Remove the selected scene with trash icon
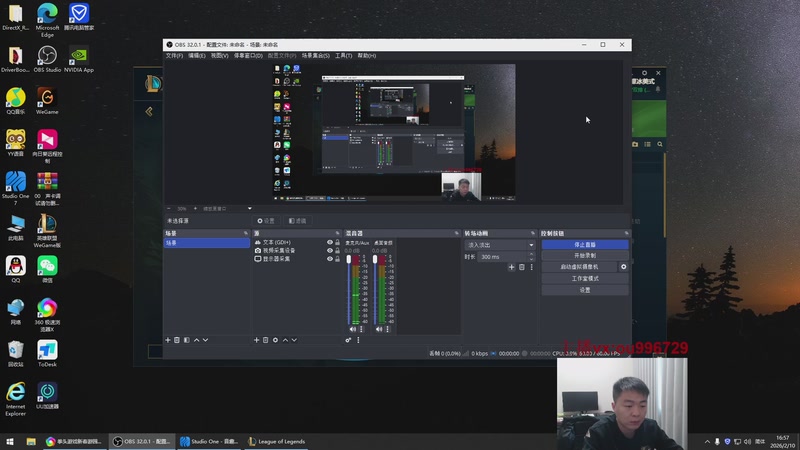 177,340
